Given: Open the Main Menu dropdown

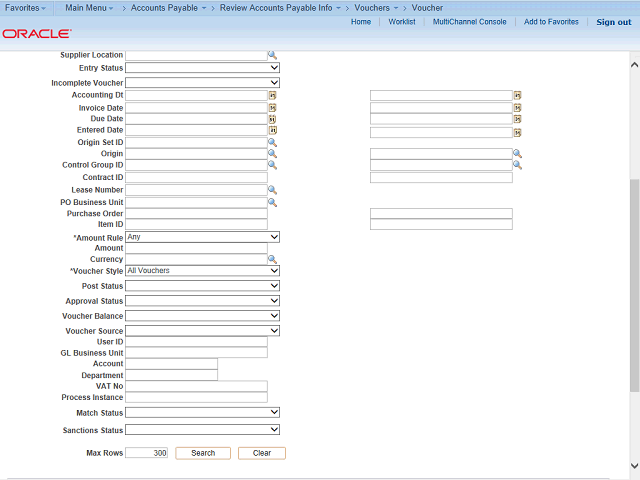Looking at the screenshot, I should tap(89, 8).
